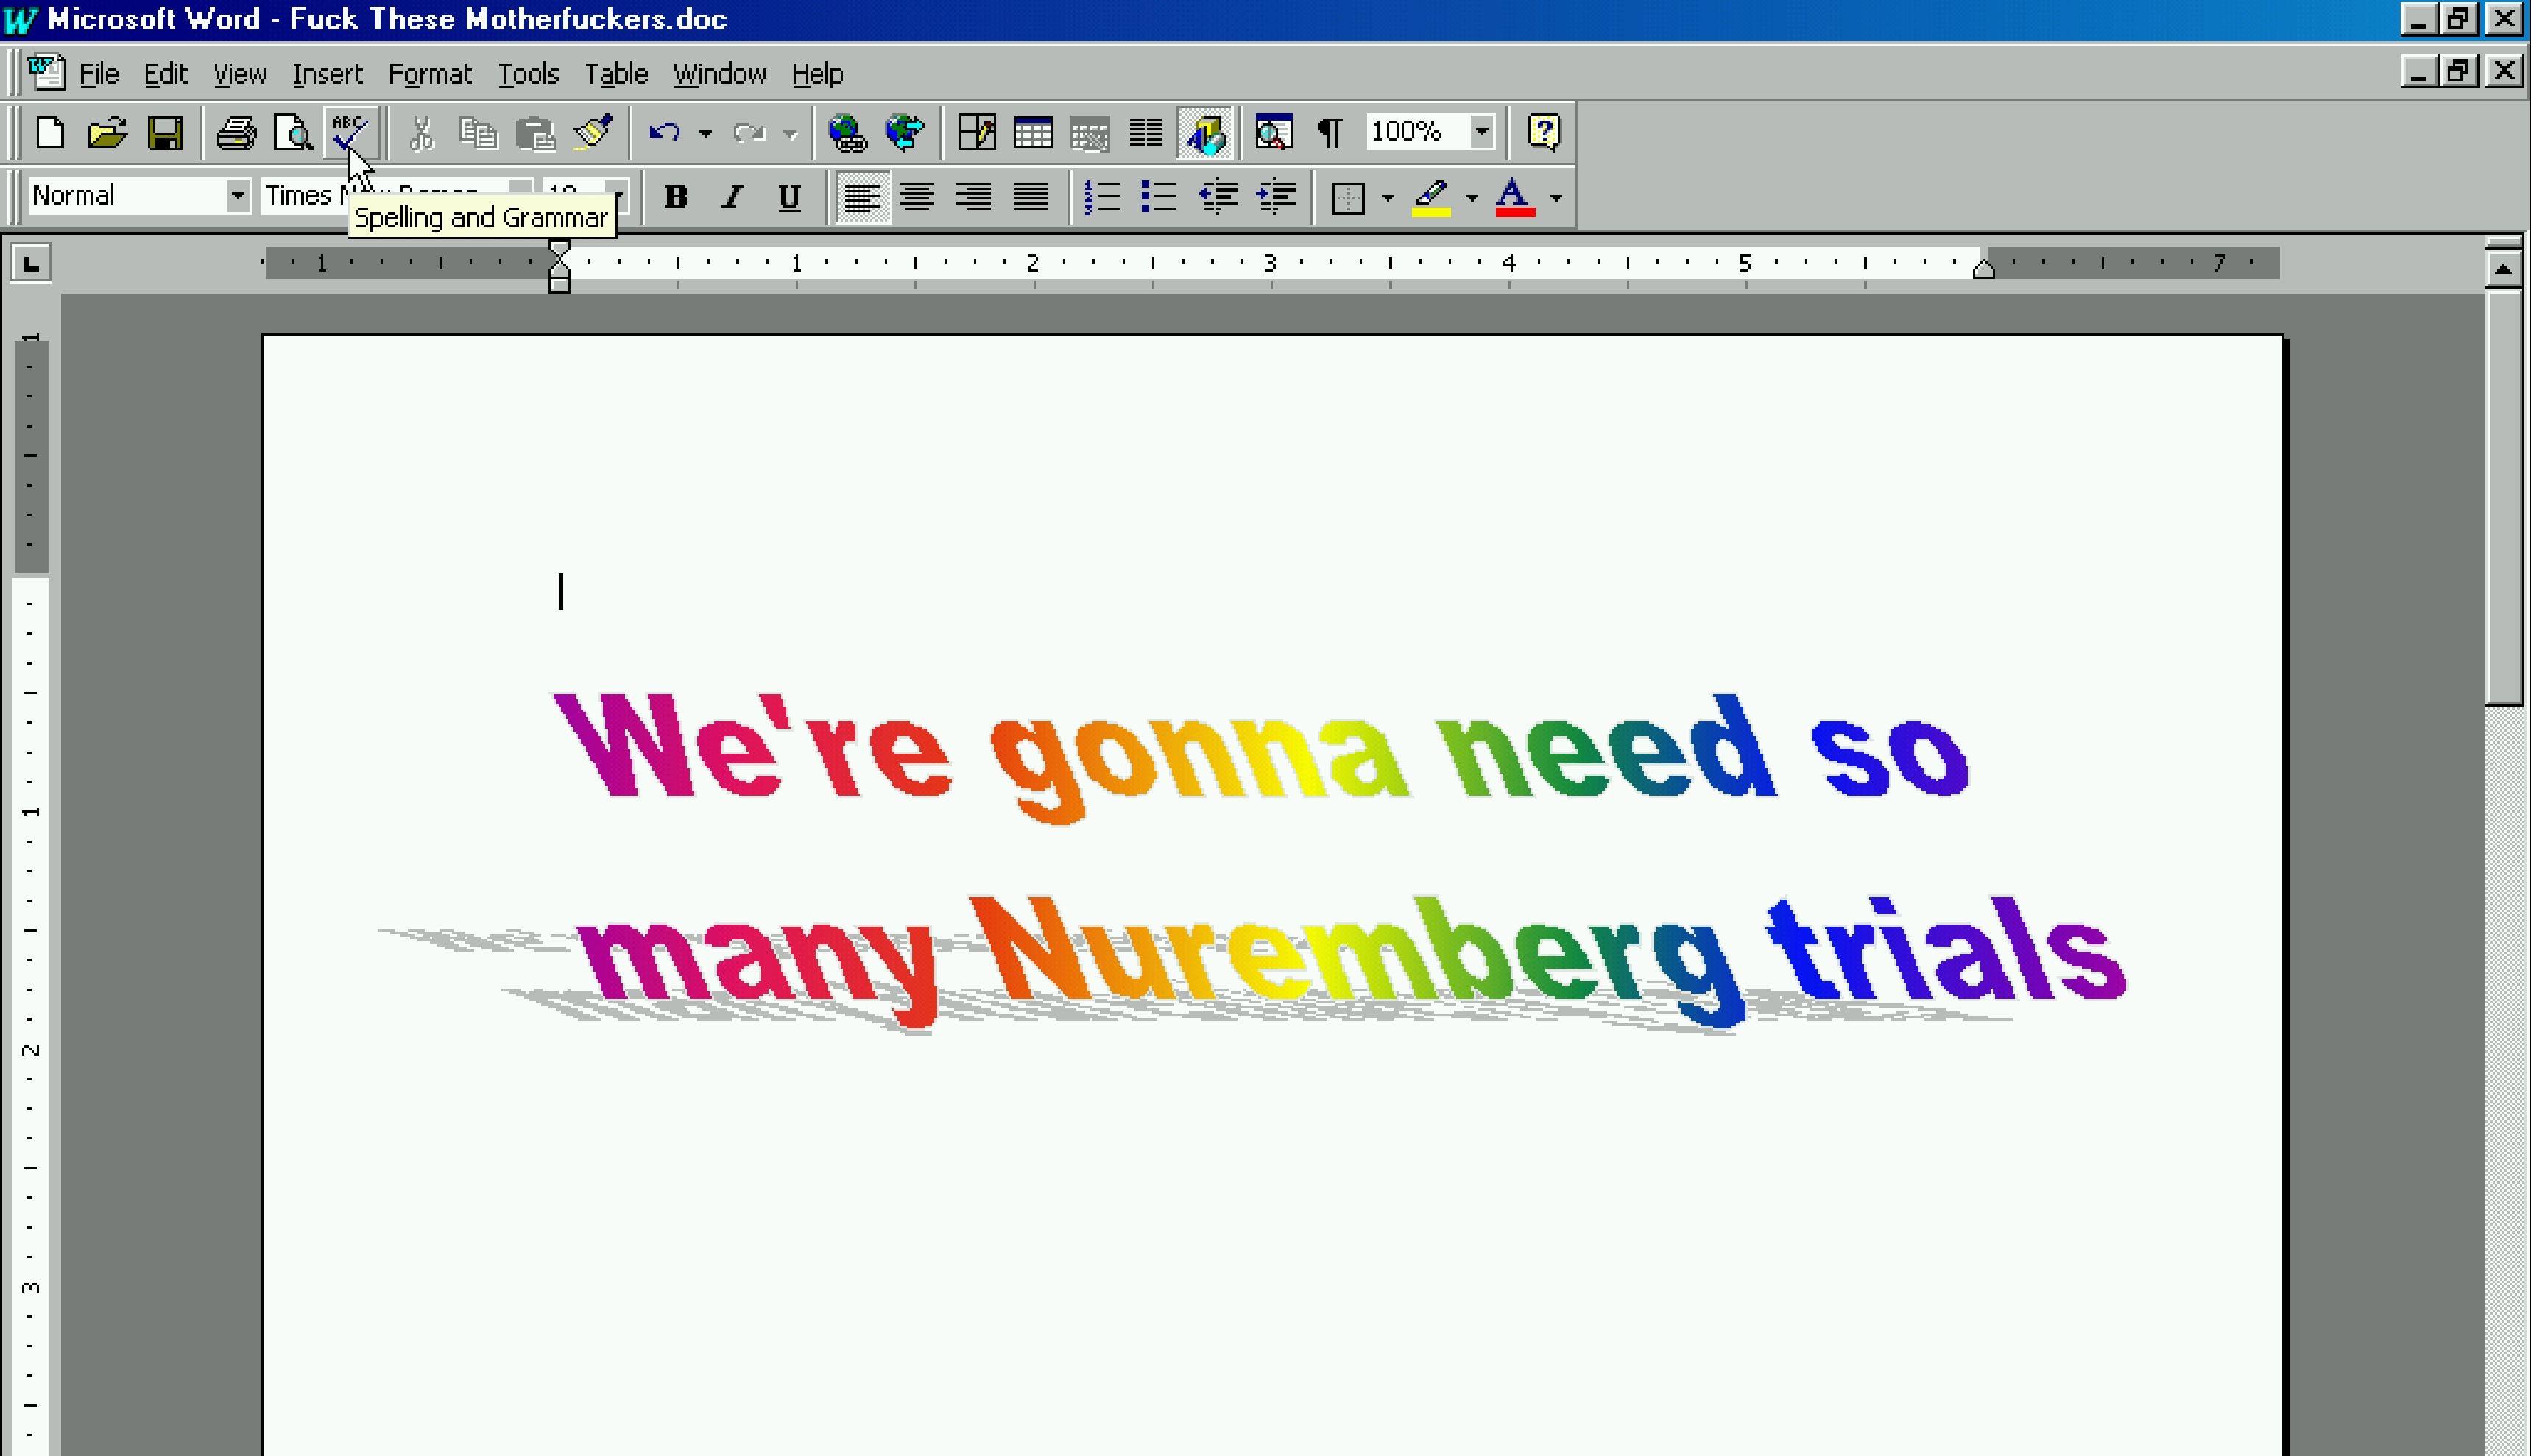Open the Office Assistant help icon
2531x1456 pixels.
(x=1543, y=132)
